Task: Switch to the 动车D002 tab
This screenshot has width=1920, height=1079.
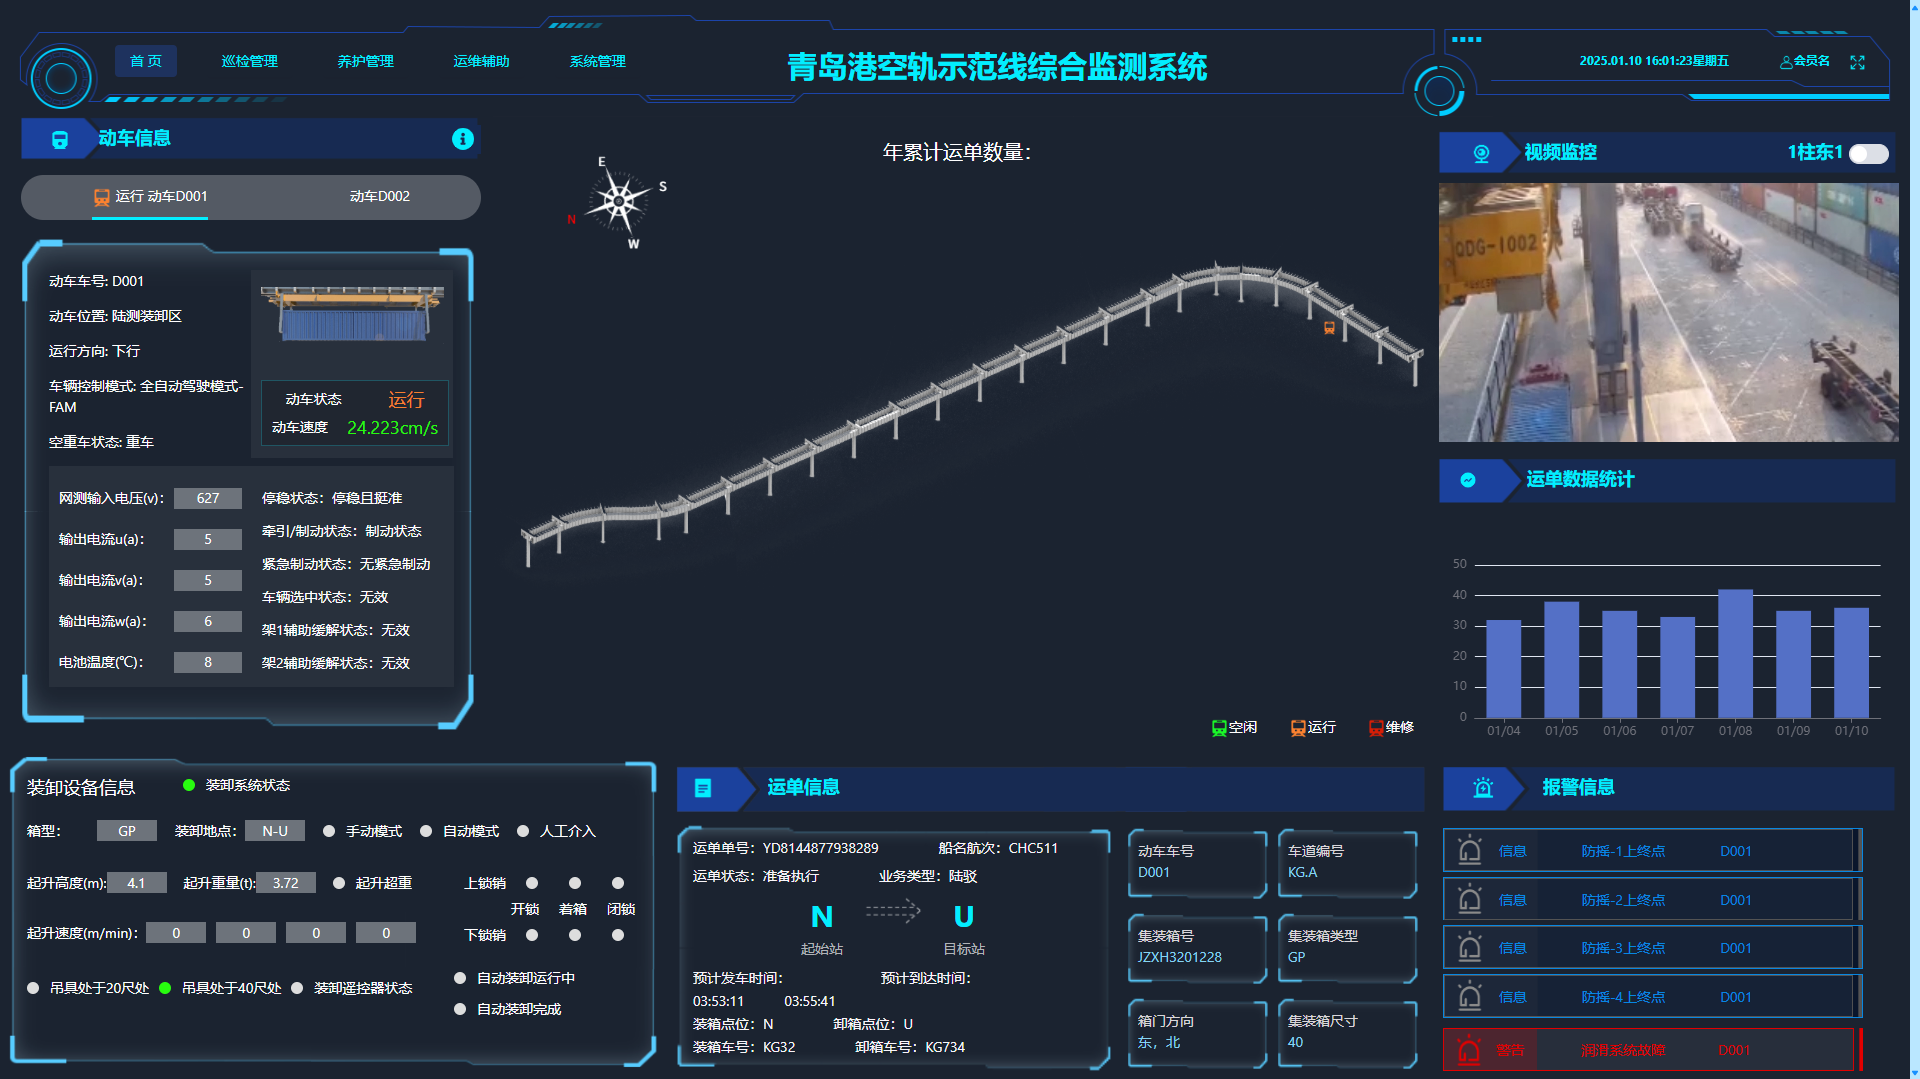Action: (379, 197)
